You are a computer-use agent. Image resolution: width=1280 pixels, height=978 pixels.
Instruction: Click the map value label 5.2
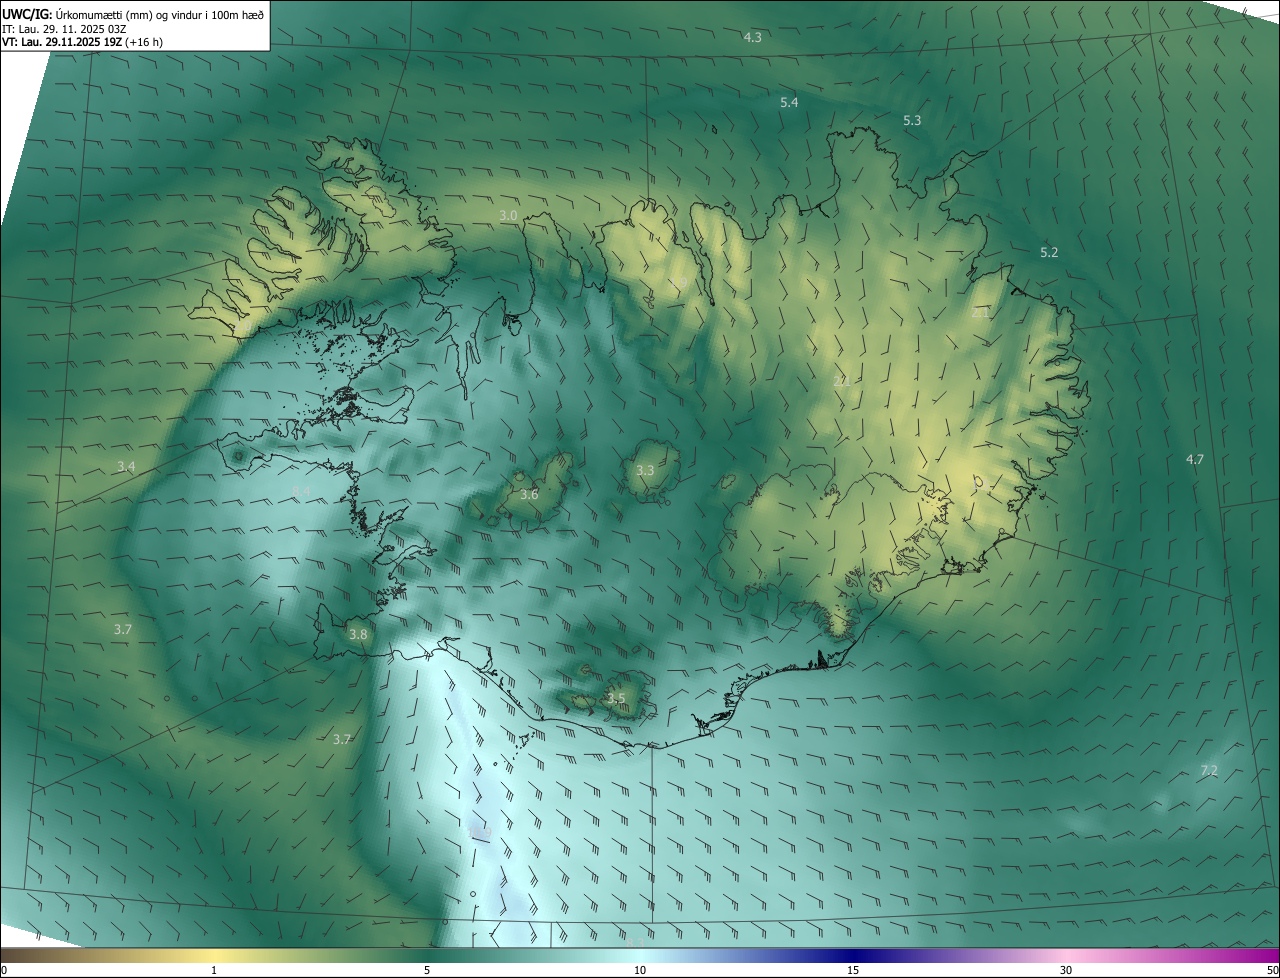point(1049,253)
